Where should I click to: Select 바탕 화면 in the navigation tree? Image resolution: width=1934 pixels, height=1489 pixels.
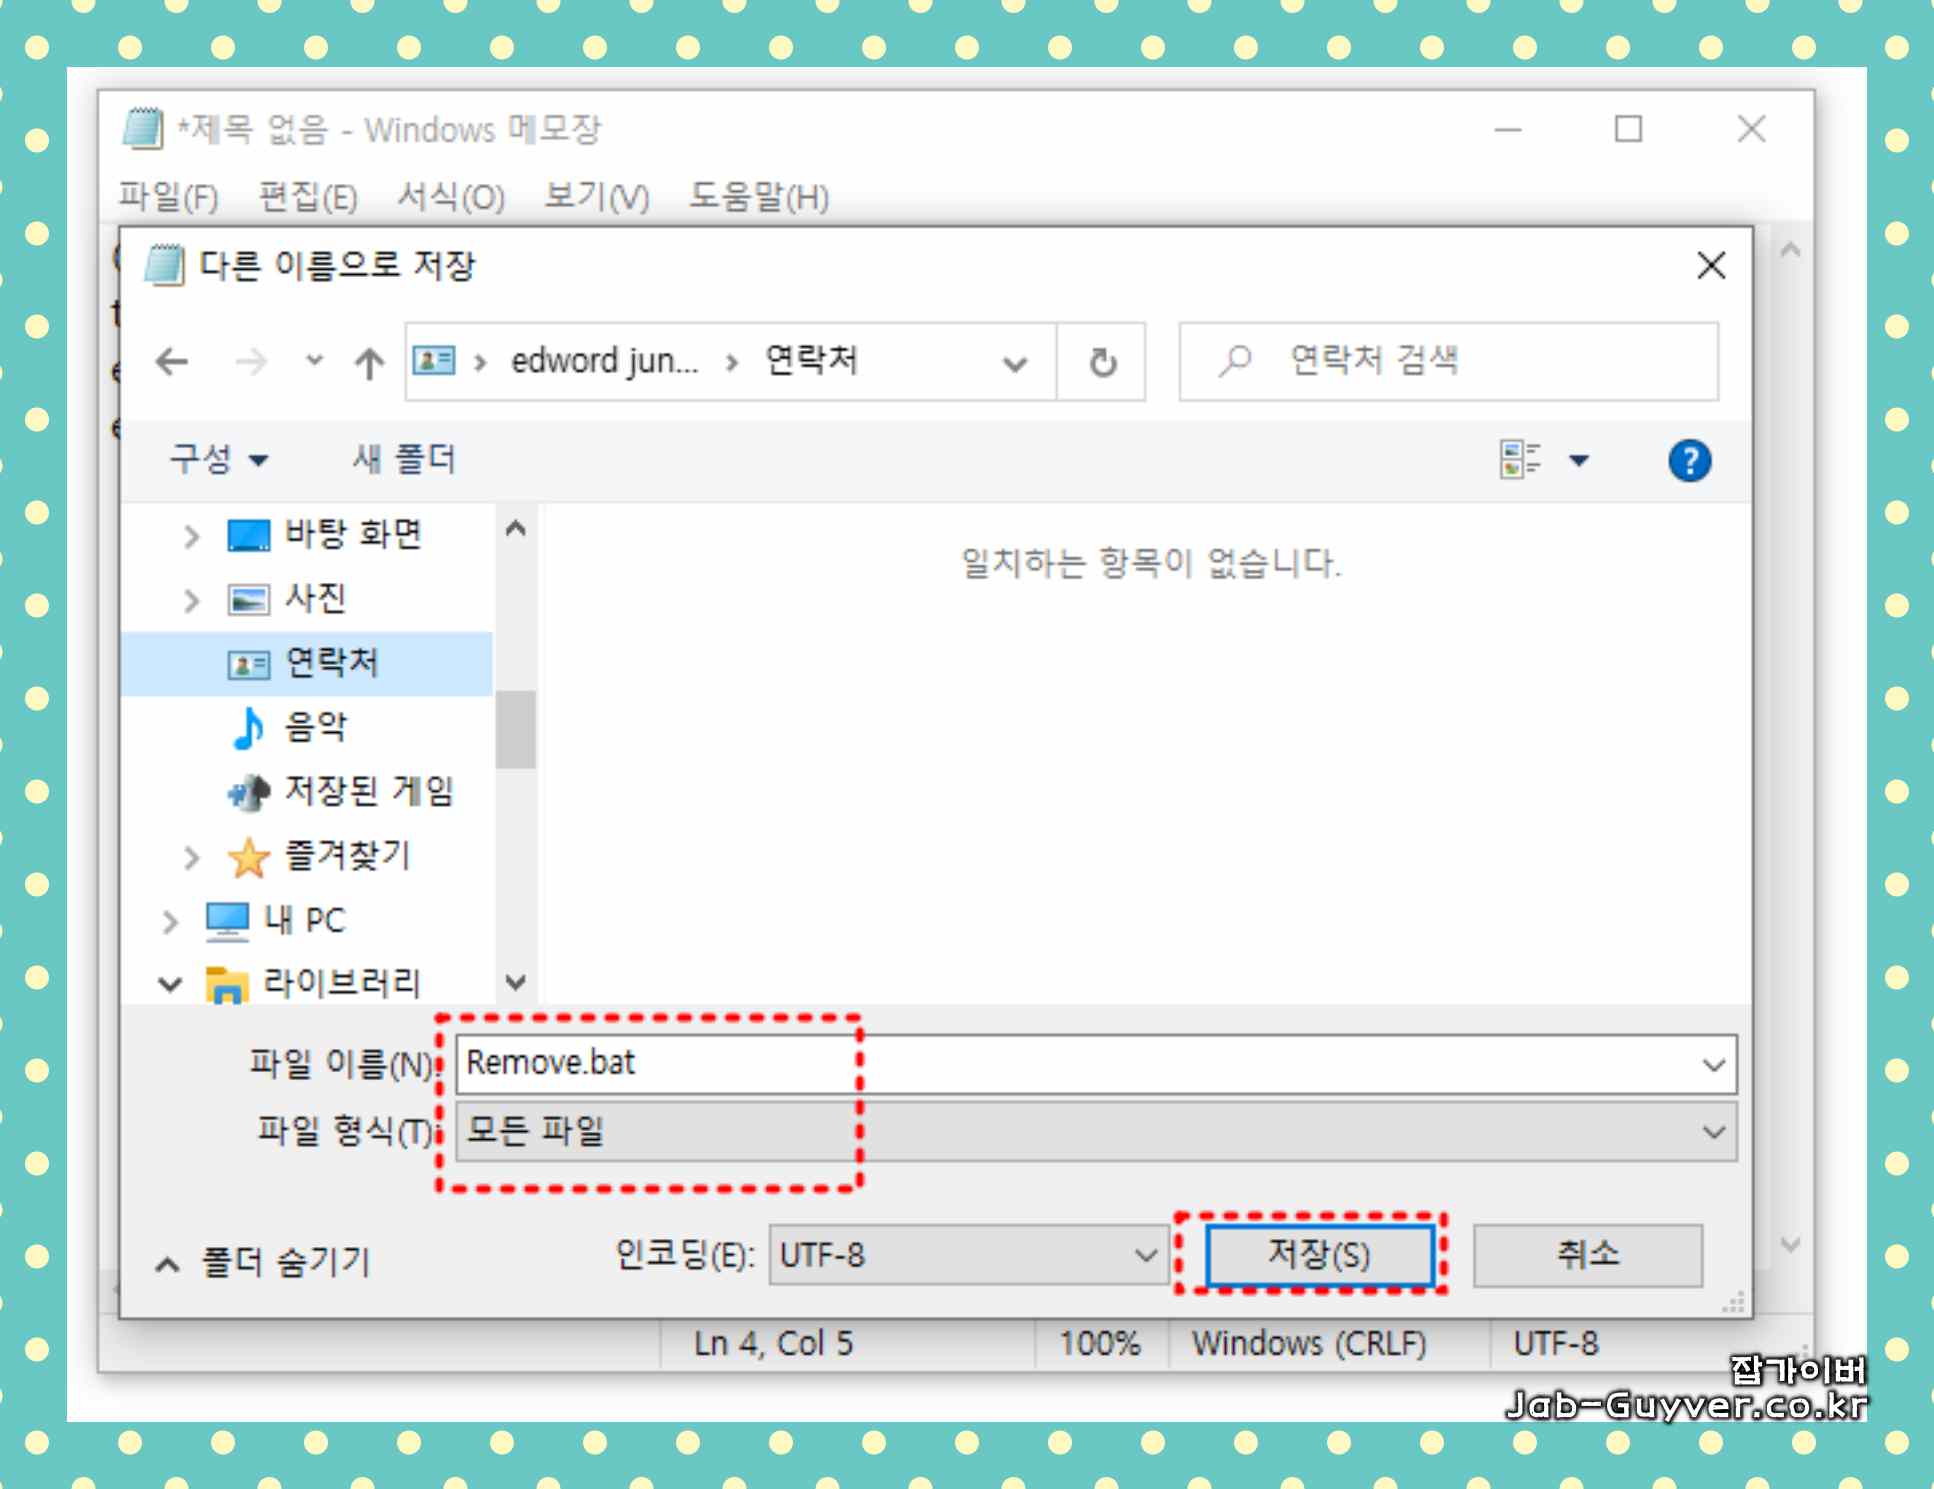[x=352, y=534]
